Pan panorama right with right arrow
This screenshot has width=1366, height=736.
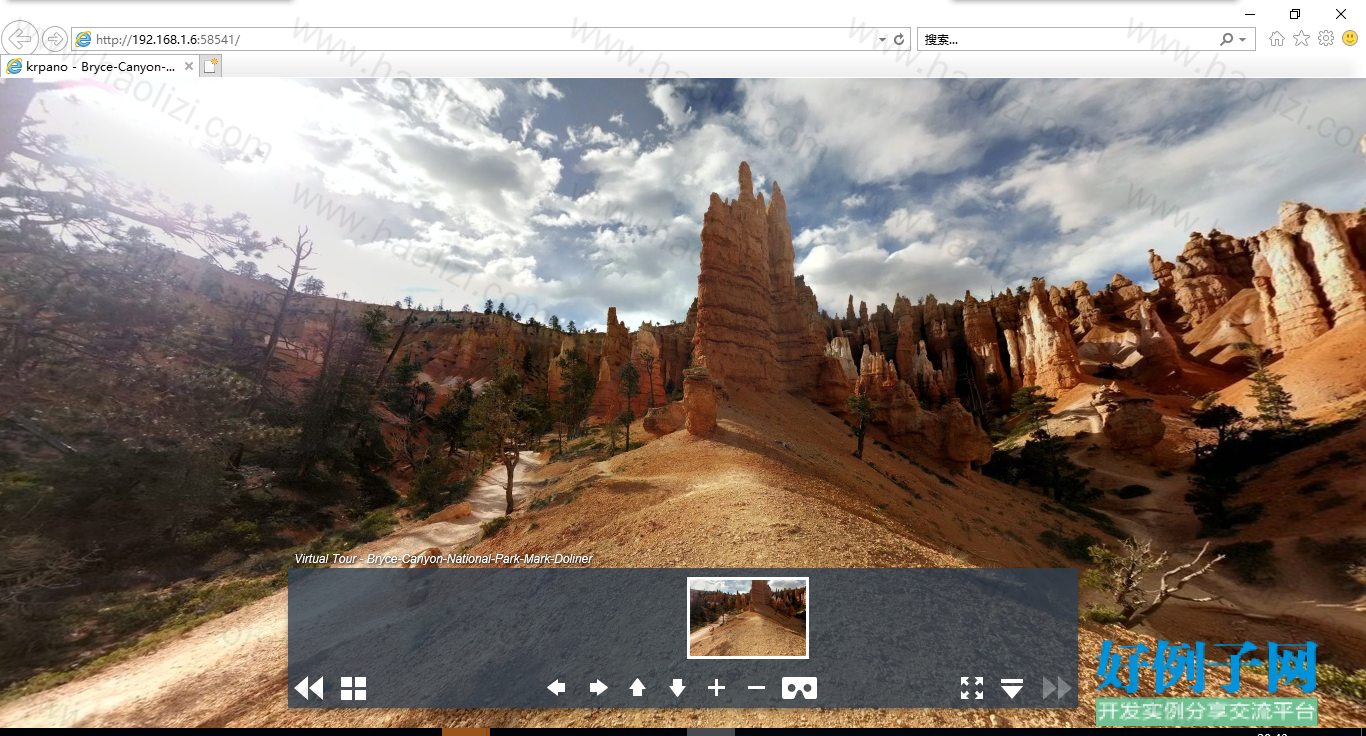598,688
